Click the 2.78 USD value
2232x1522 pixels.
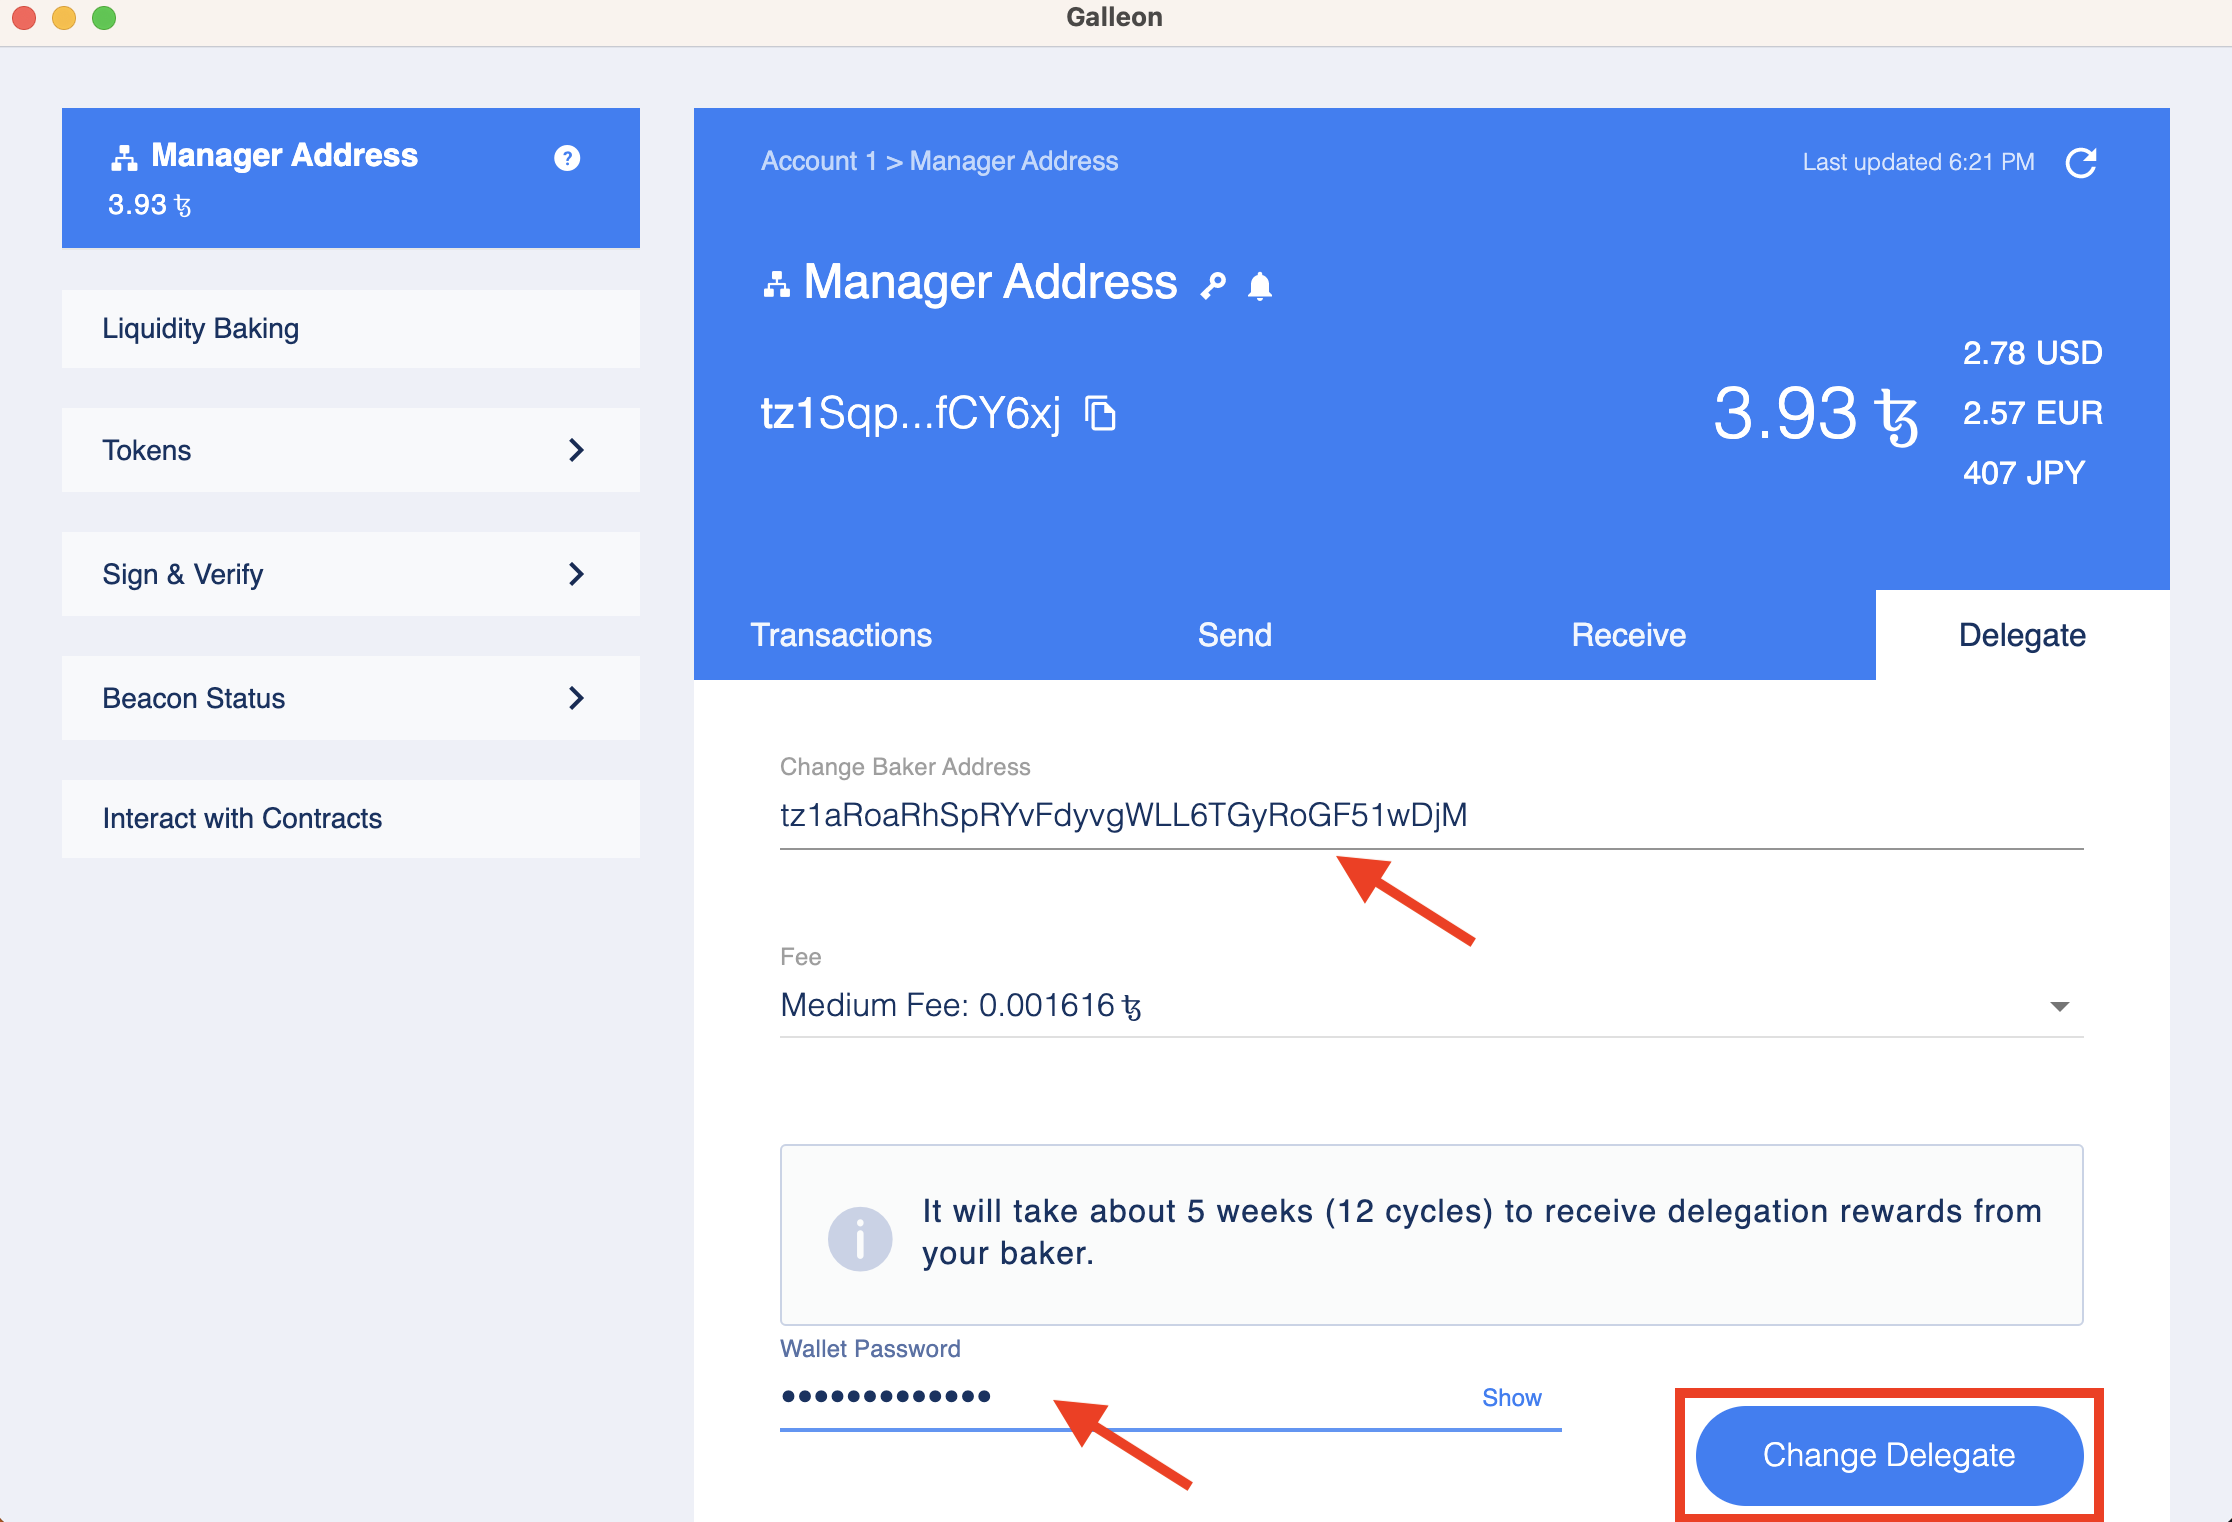pos(2032,353)
